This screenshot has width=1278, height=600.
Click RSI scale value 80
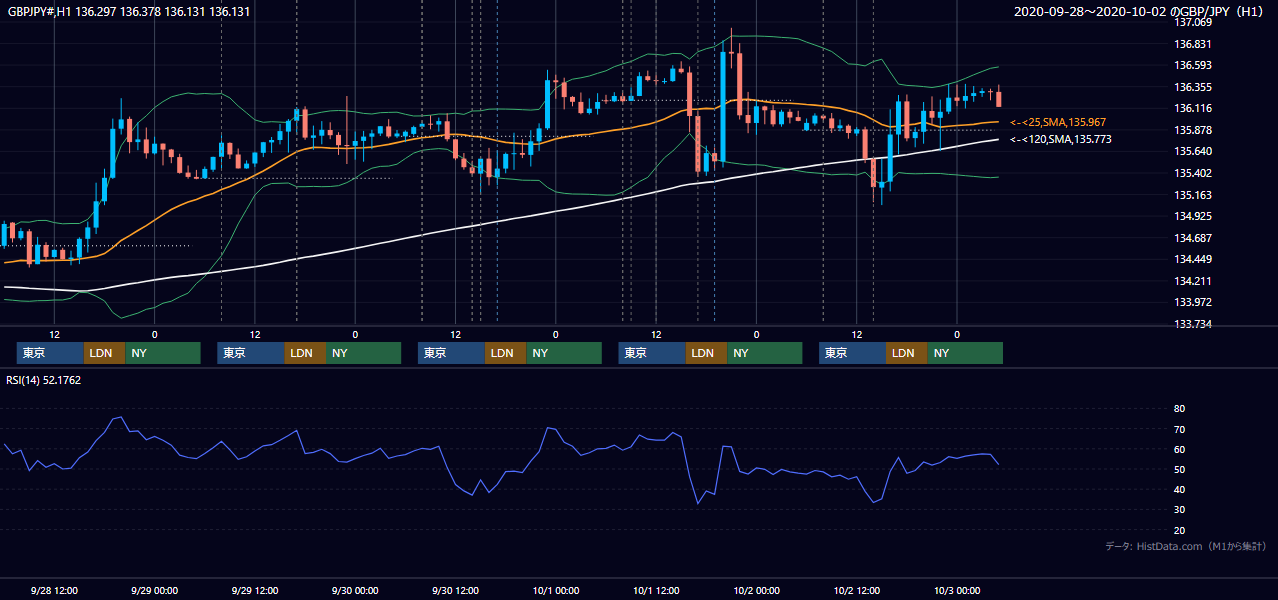pyautogui.click(x=1179, y=409)
